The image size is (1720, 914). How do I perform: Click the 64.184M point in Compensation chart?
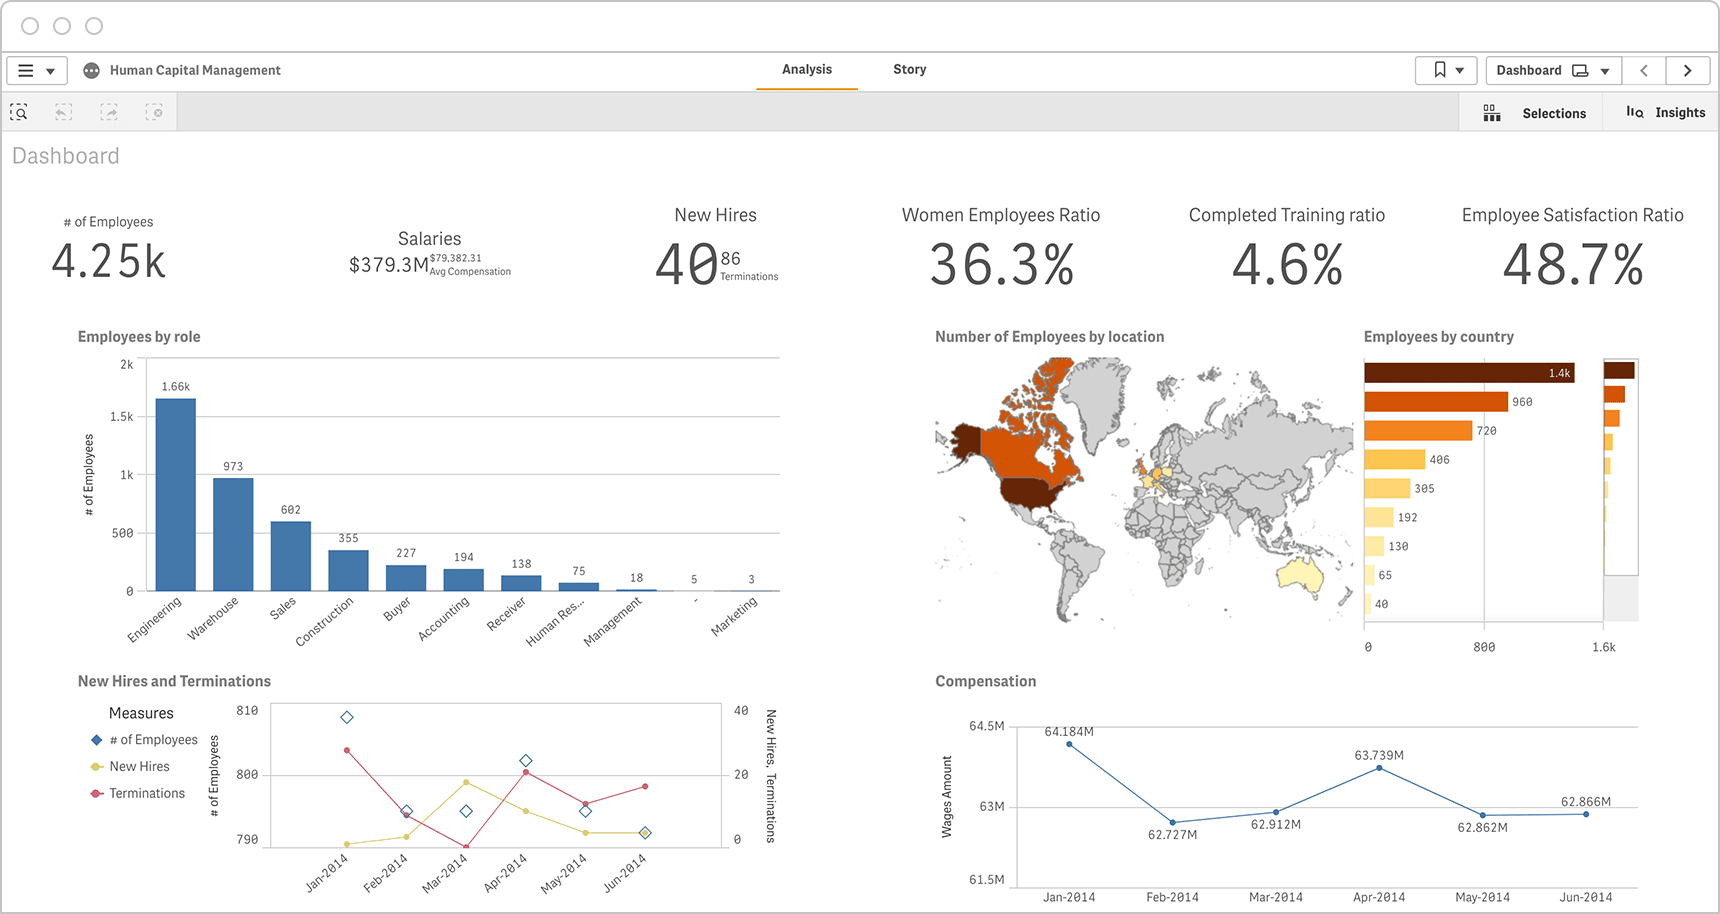(x=1069, y=744)
